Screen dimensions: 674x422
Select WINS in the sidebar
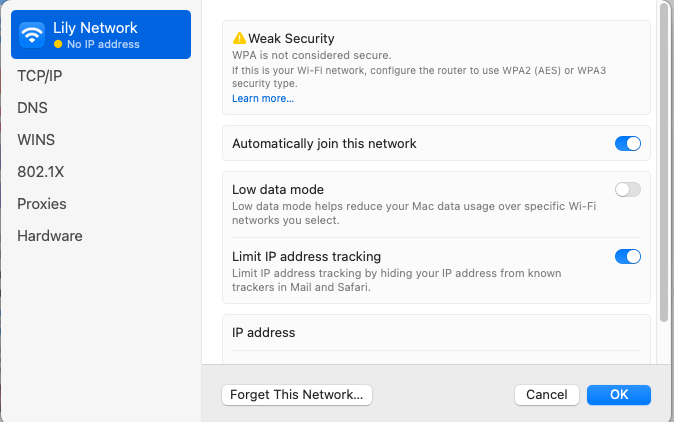point(36,139)
